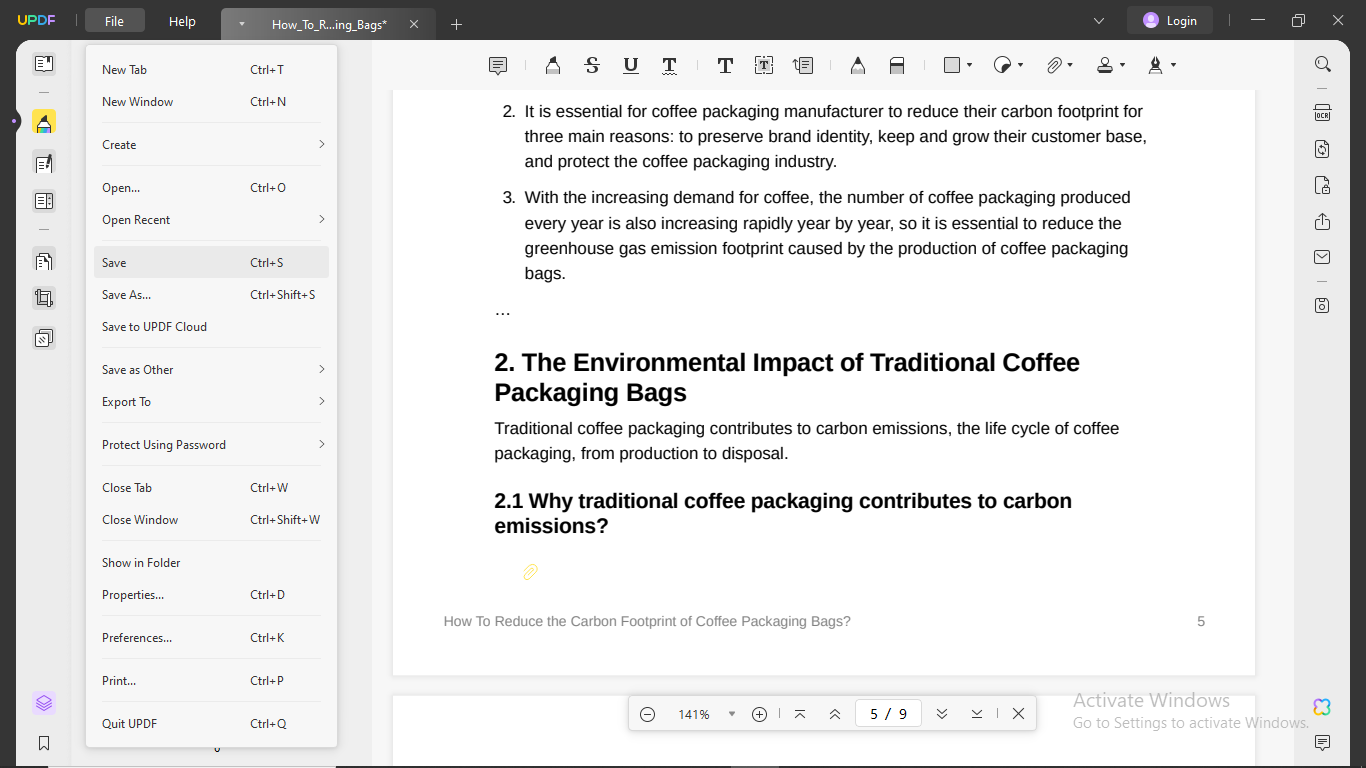This screenshot has height=768, width=1366.
Task: Open the Sticky Note comment tool
Action: coord(497,65)
